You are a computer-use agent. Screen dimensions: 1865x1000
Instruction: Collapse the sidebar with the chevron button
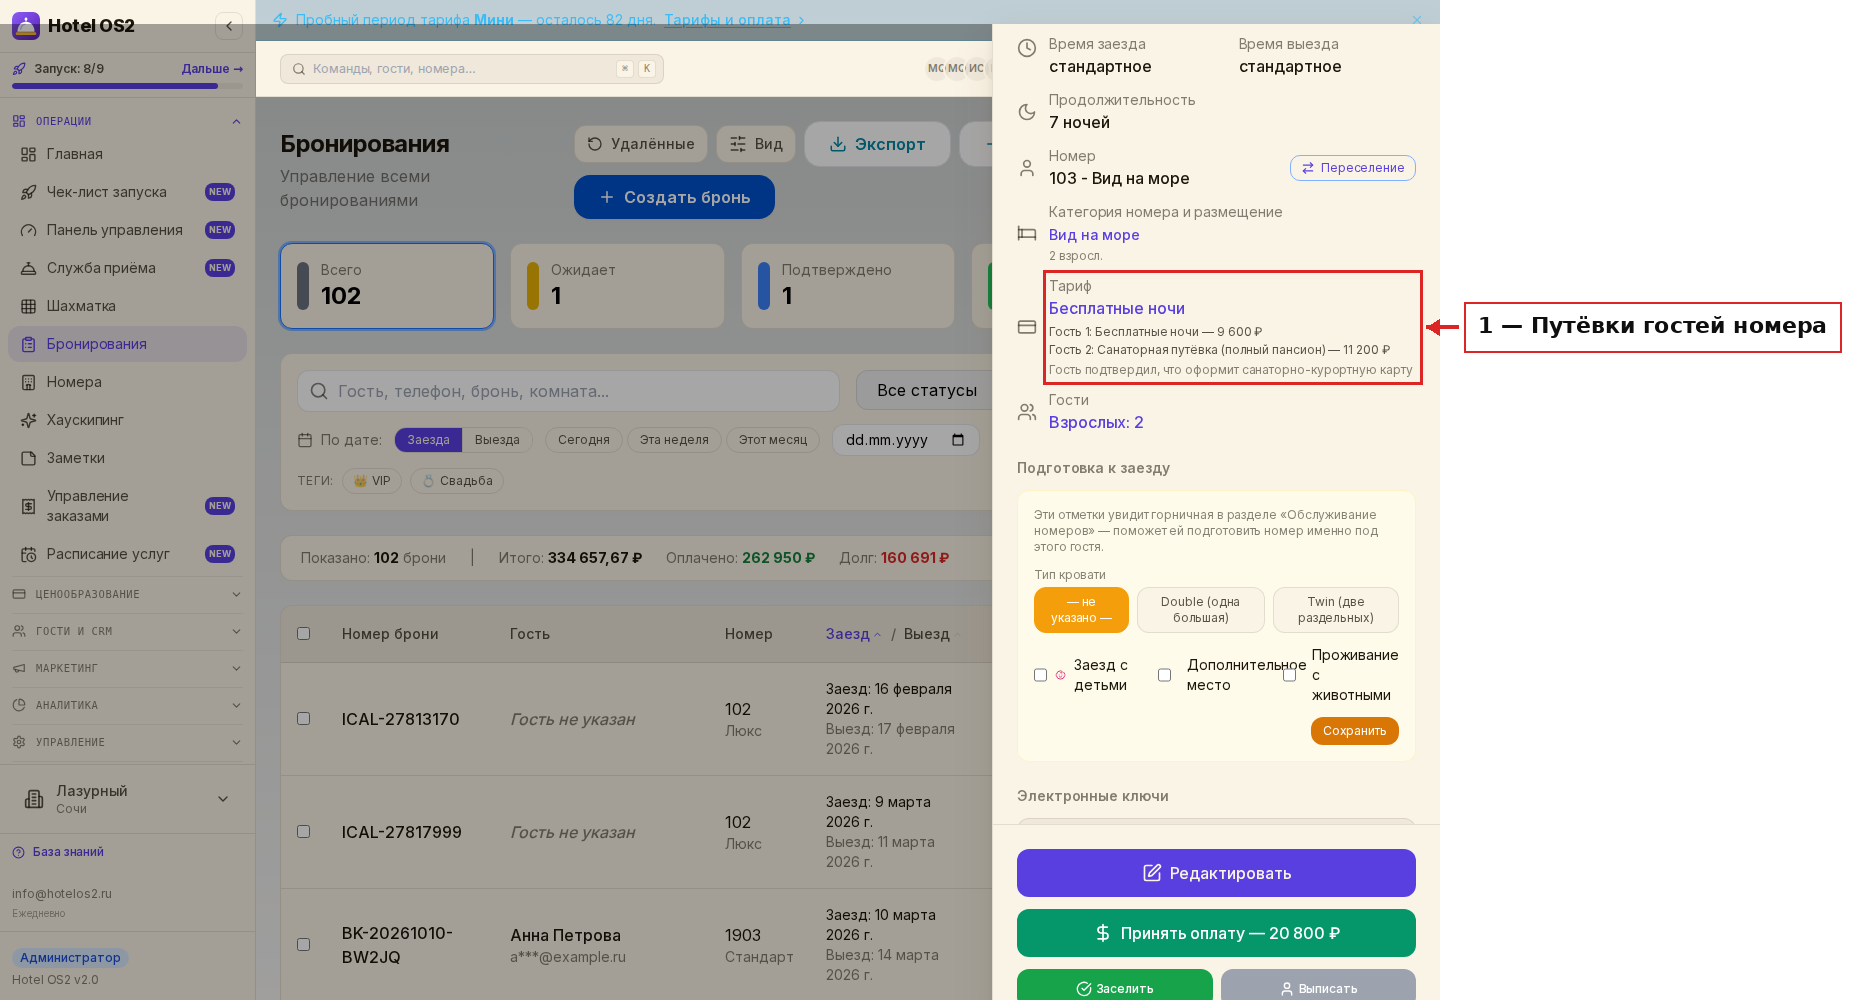pyautogui.click(x=229, y=26)
